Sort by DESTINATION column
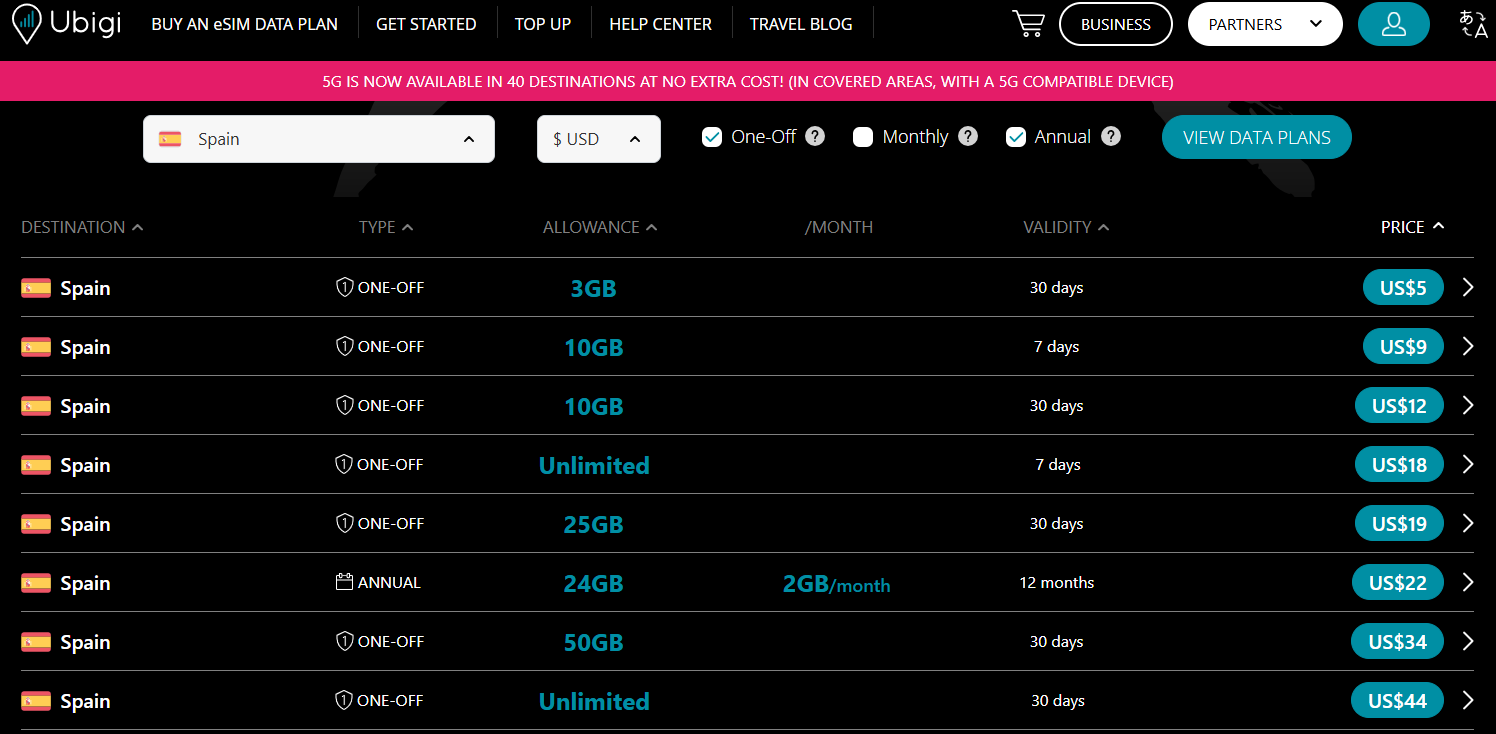The image size is (1496, 734). click(82, 227)
